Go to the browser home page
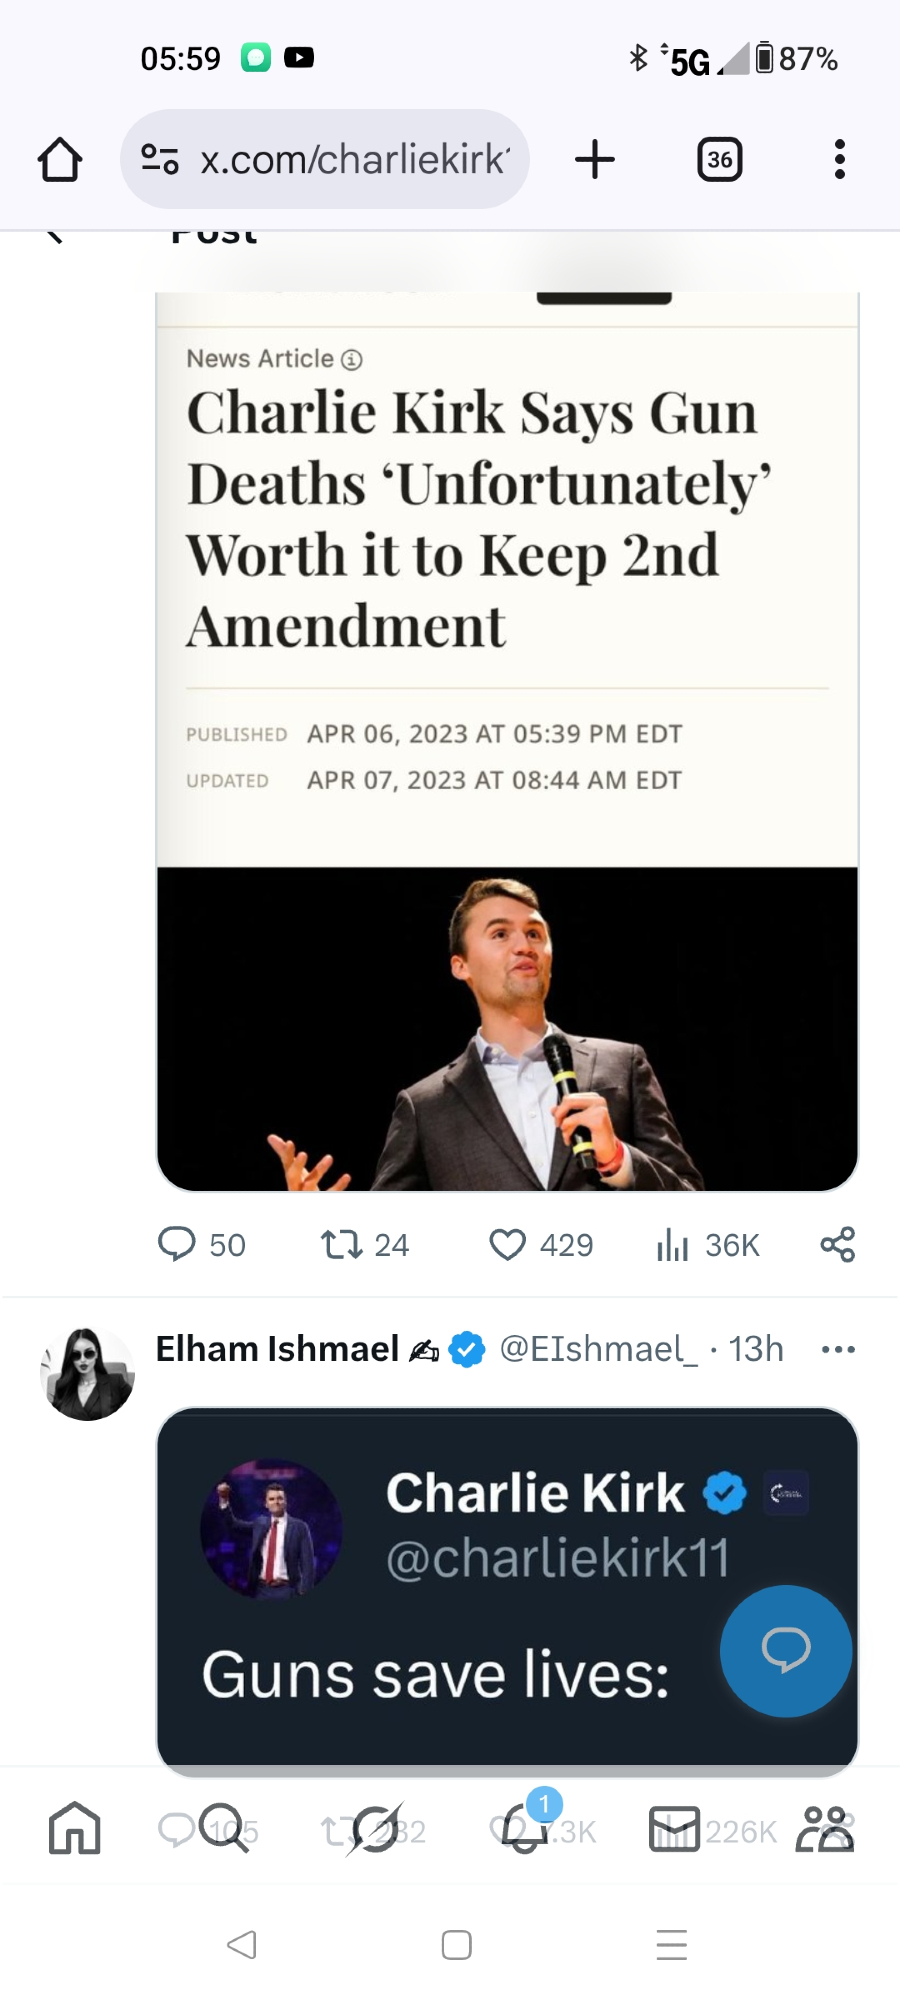 tap(60, 160)
